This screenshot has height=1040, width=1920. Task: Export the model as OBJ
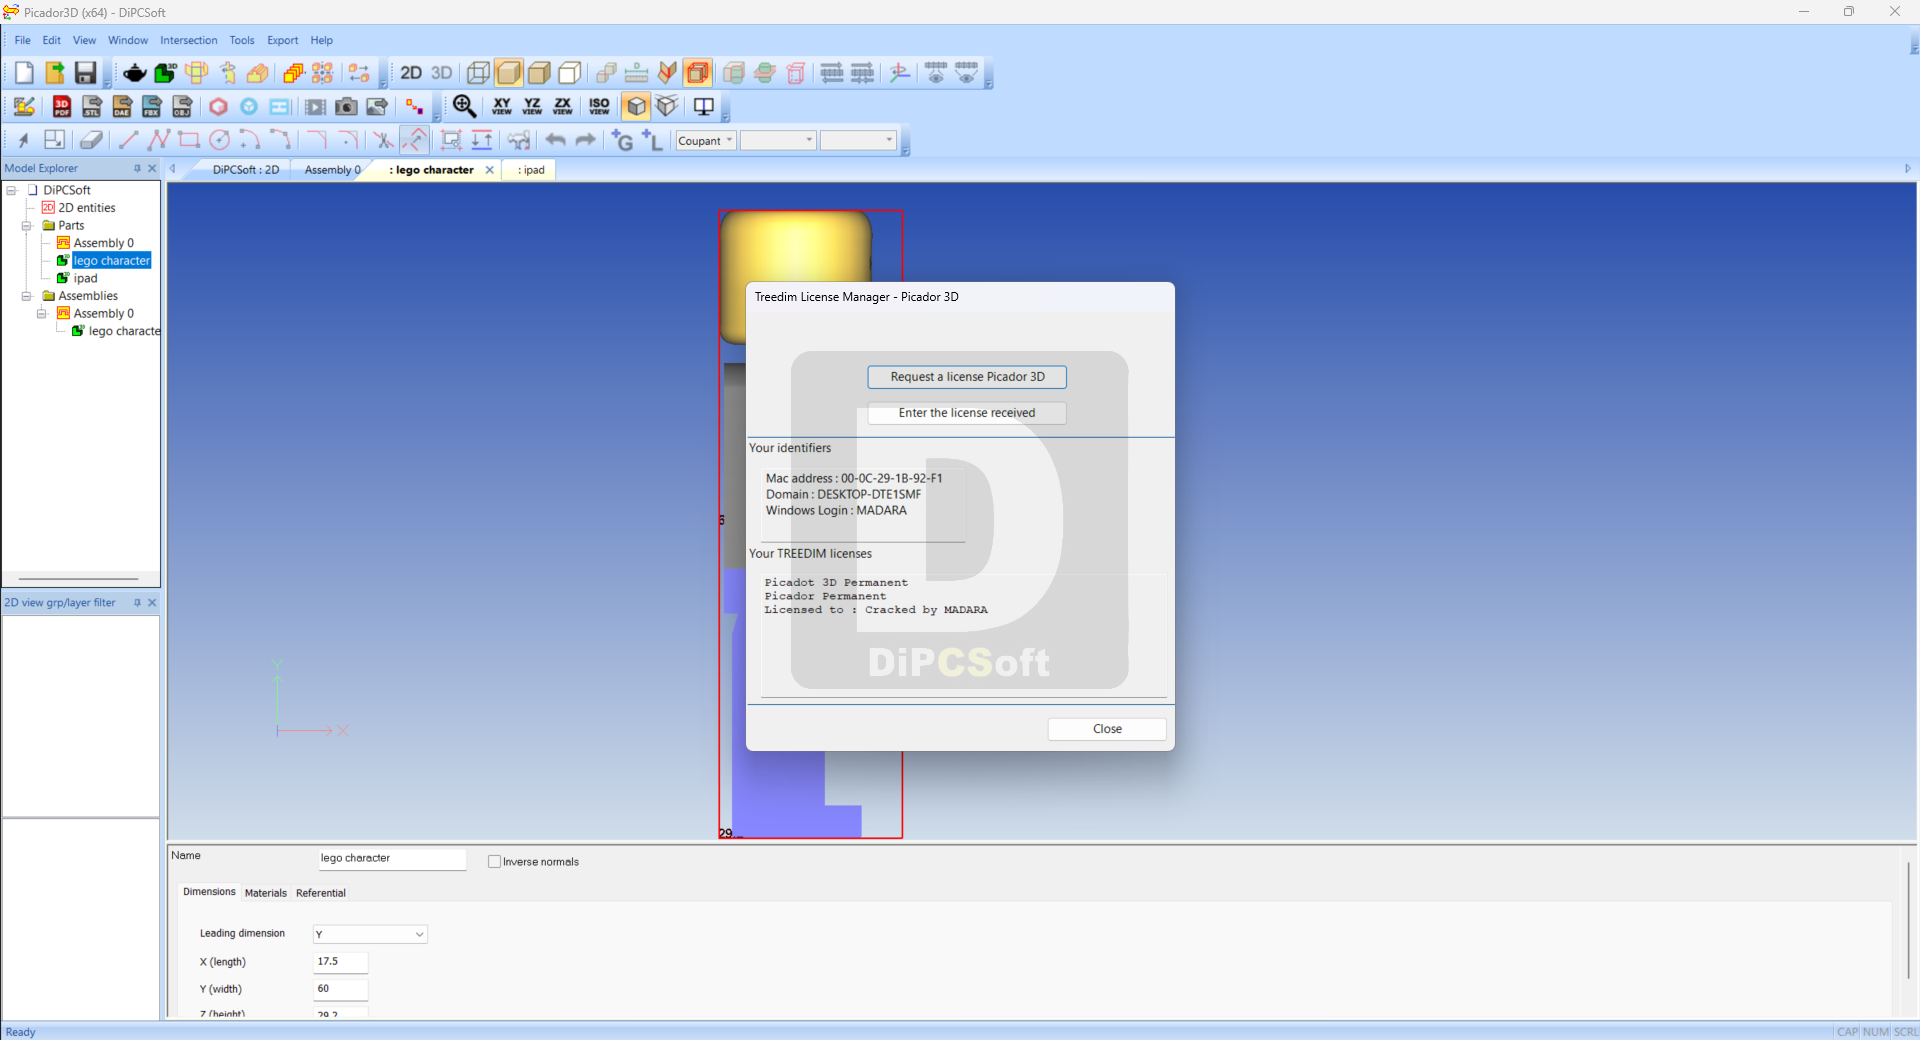click(x=182, y=107)
